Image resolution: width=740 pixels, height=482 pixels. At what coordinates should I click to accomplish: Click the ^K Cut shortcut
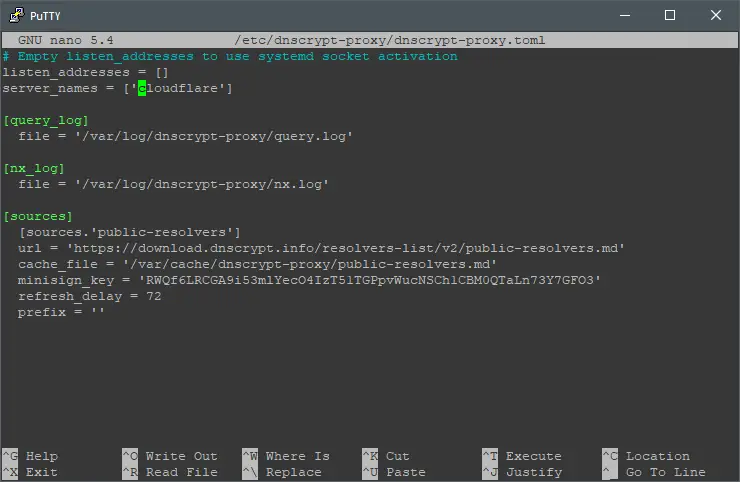click(386, 456)
